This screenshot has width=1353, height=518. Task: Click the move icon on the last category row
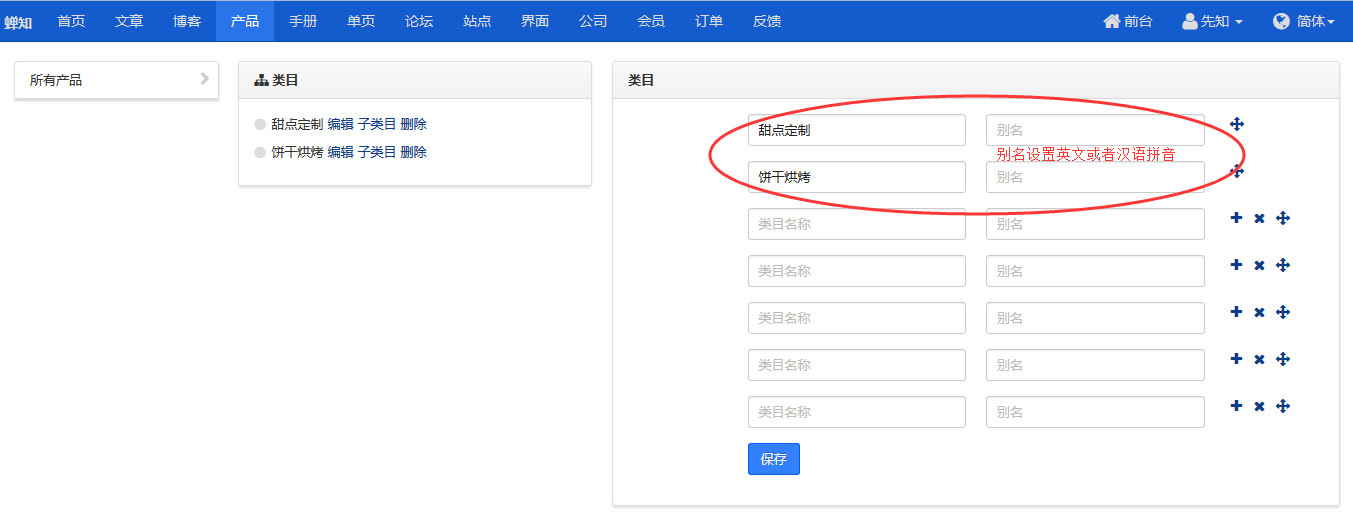pyautogui.click(x=1284, y=406)
